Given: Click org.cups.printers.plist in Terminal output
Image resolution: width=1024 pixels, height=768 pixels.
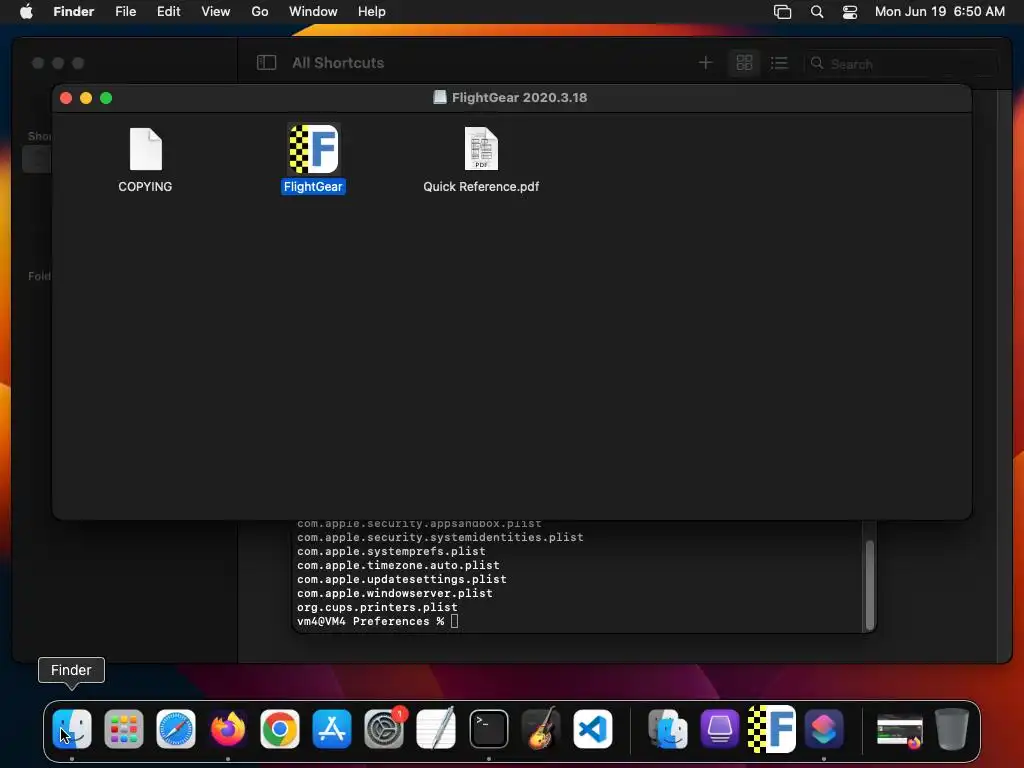Looking at the screenshot, I should coord(377,607).
